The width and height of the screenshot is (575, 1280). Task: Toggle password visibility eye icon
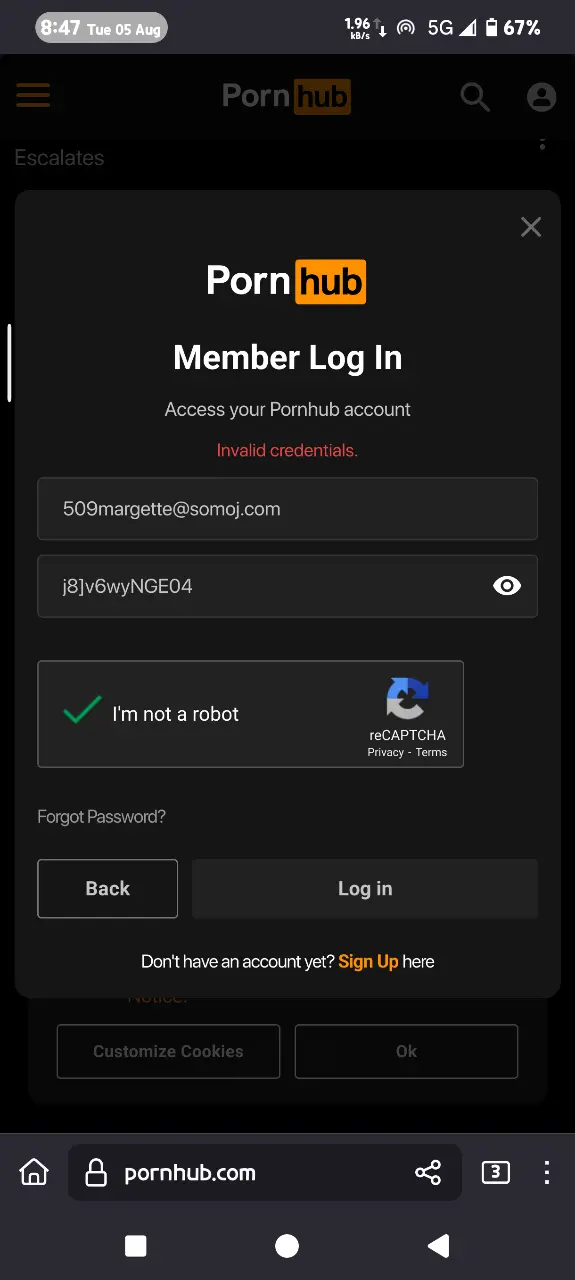coord(507,586)
